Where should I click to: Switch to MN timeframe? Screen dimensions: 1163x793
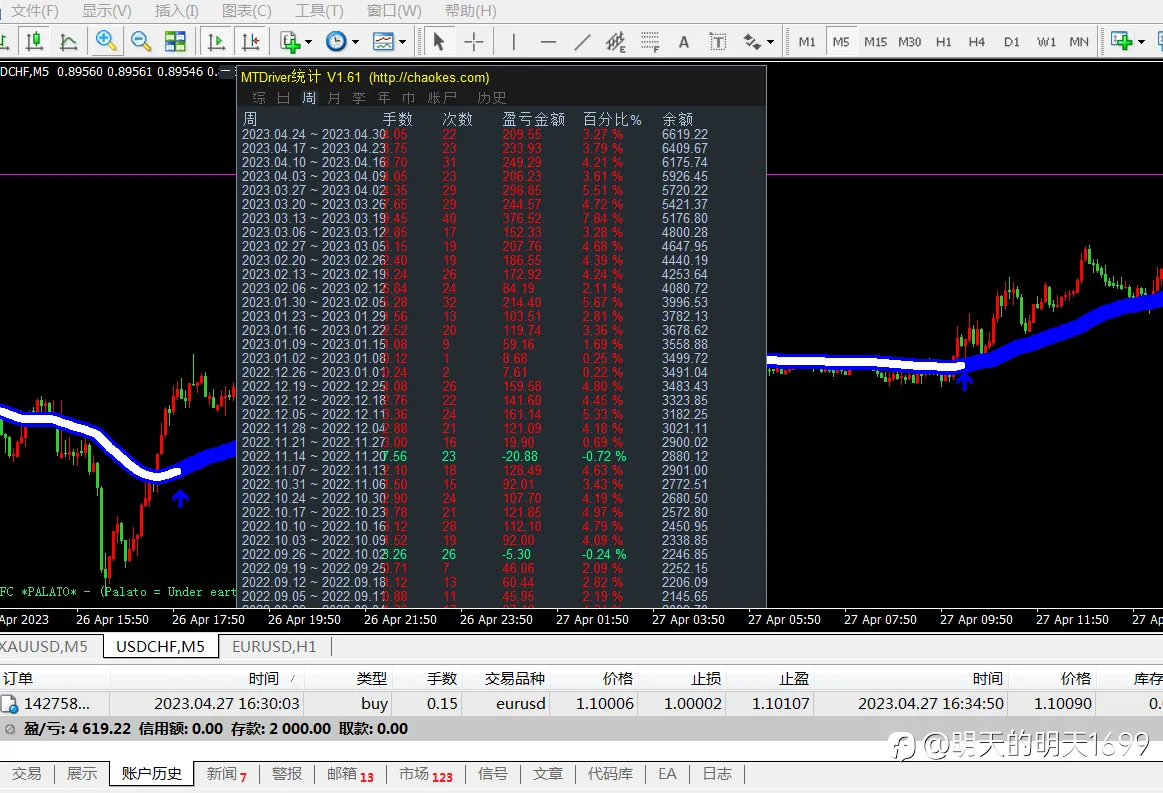(1079, 42)
